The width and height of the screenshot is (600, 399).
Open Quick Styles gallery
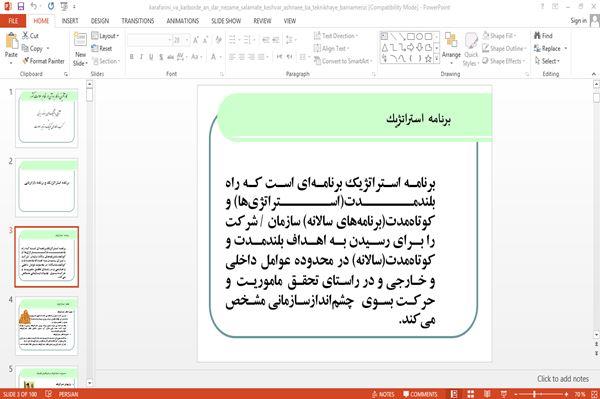click(x=471, y=50)
